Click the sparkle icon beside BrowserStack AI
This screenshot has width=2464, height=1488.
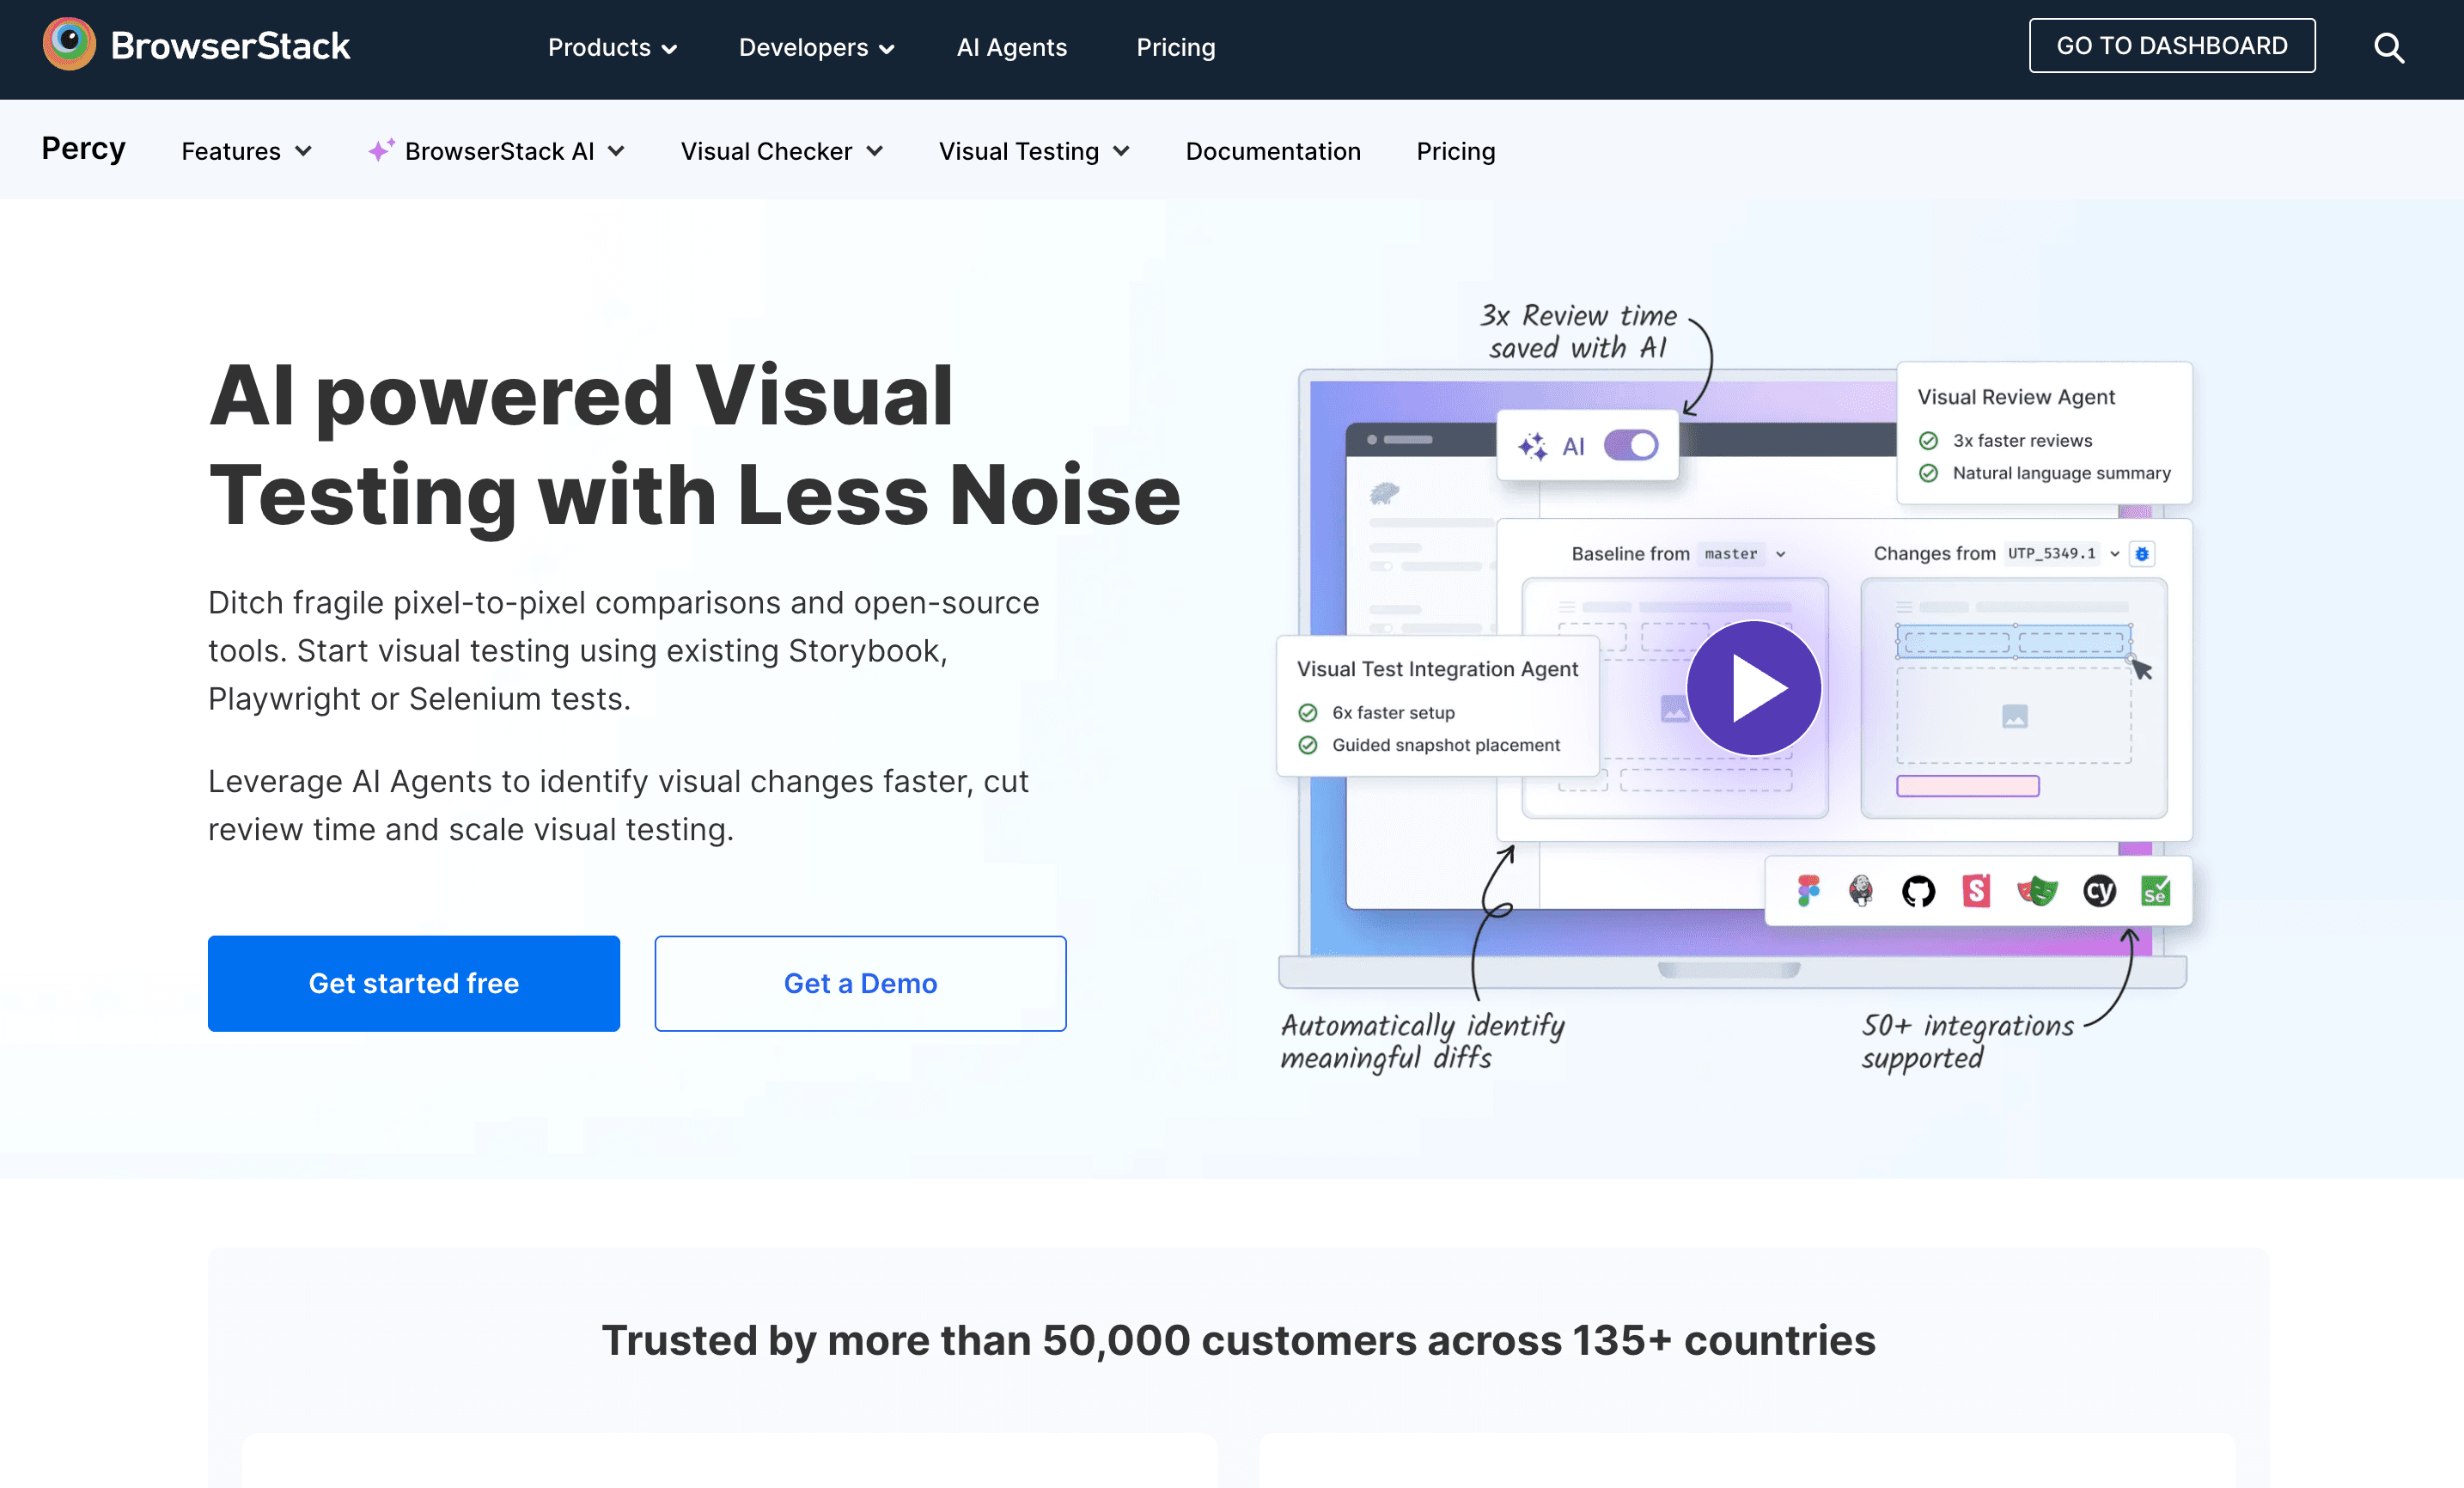(381, 150)
